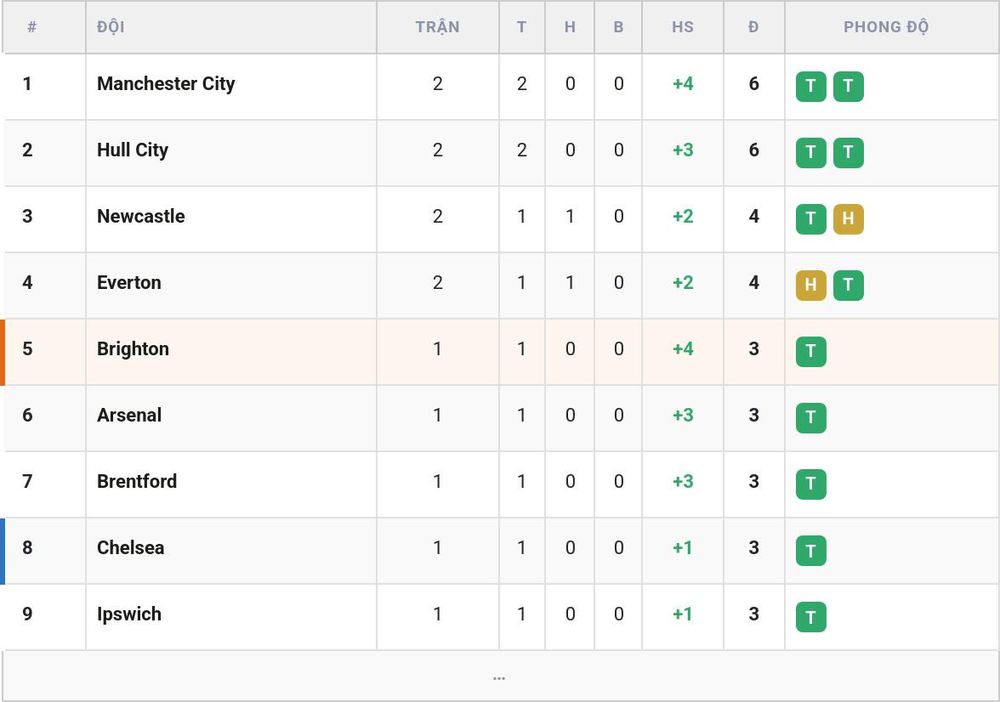Open the Manchester City team link
This screenshot has width=1000, height=702.
(x=166, y=84)
